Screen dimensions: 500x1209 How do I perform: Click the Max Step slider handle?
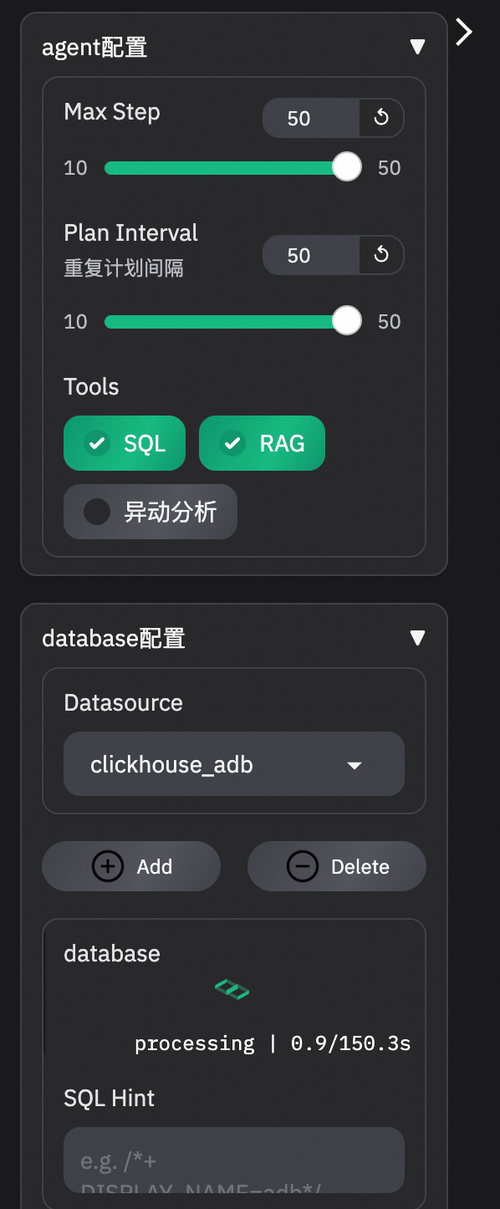(347, 167)
